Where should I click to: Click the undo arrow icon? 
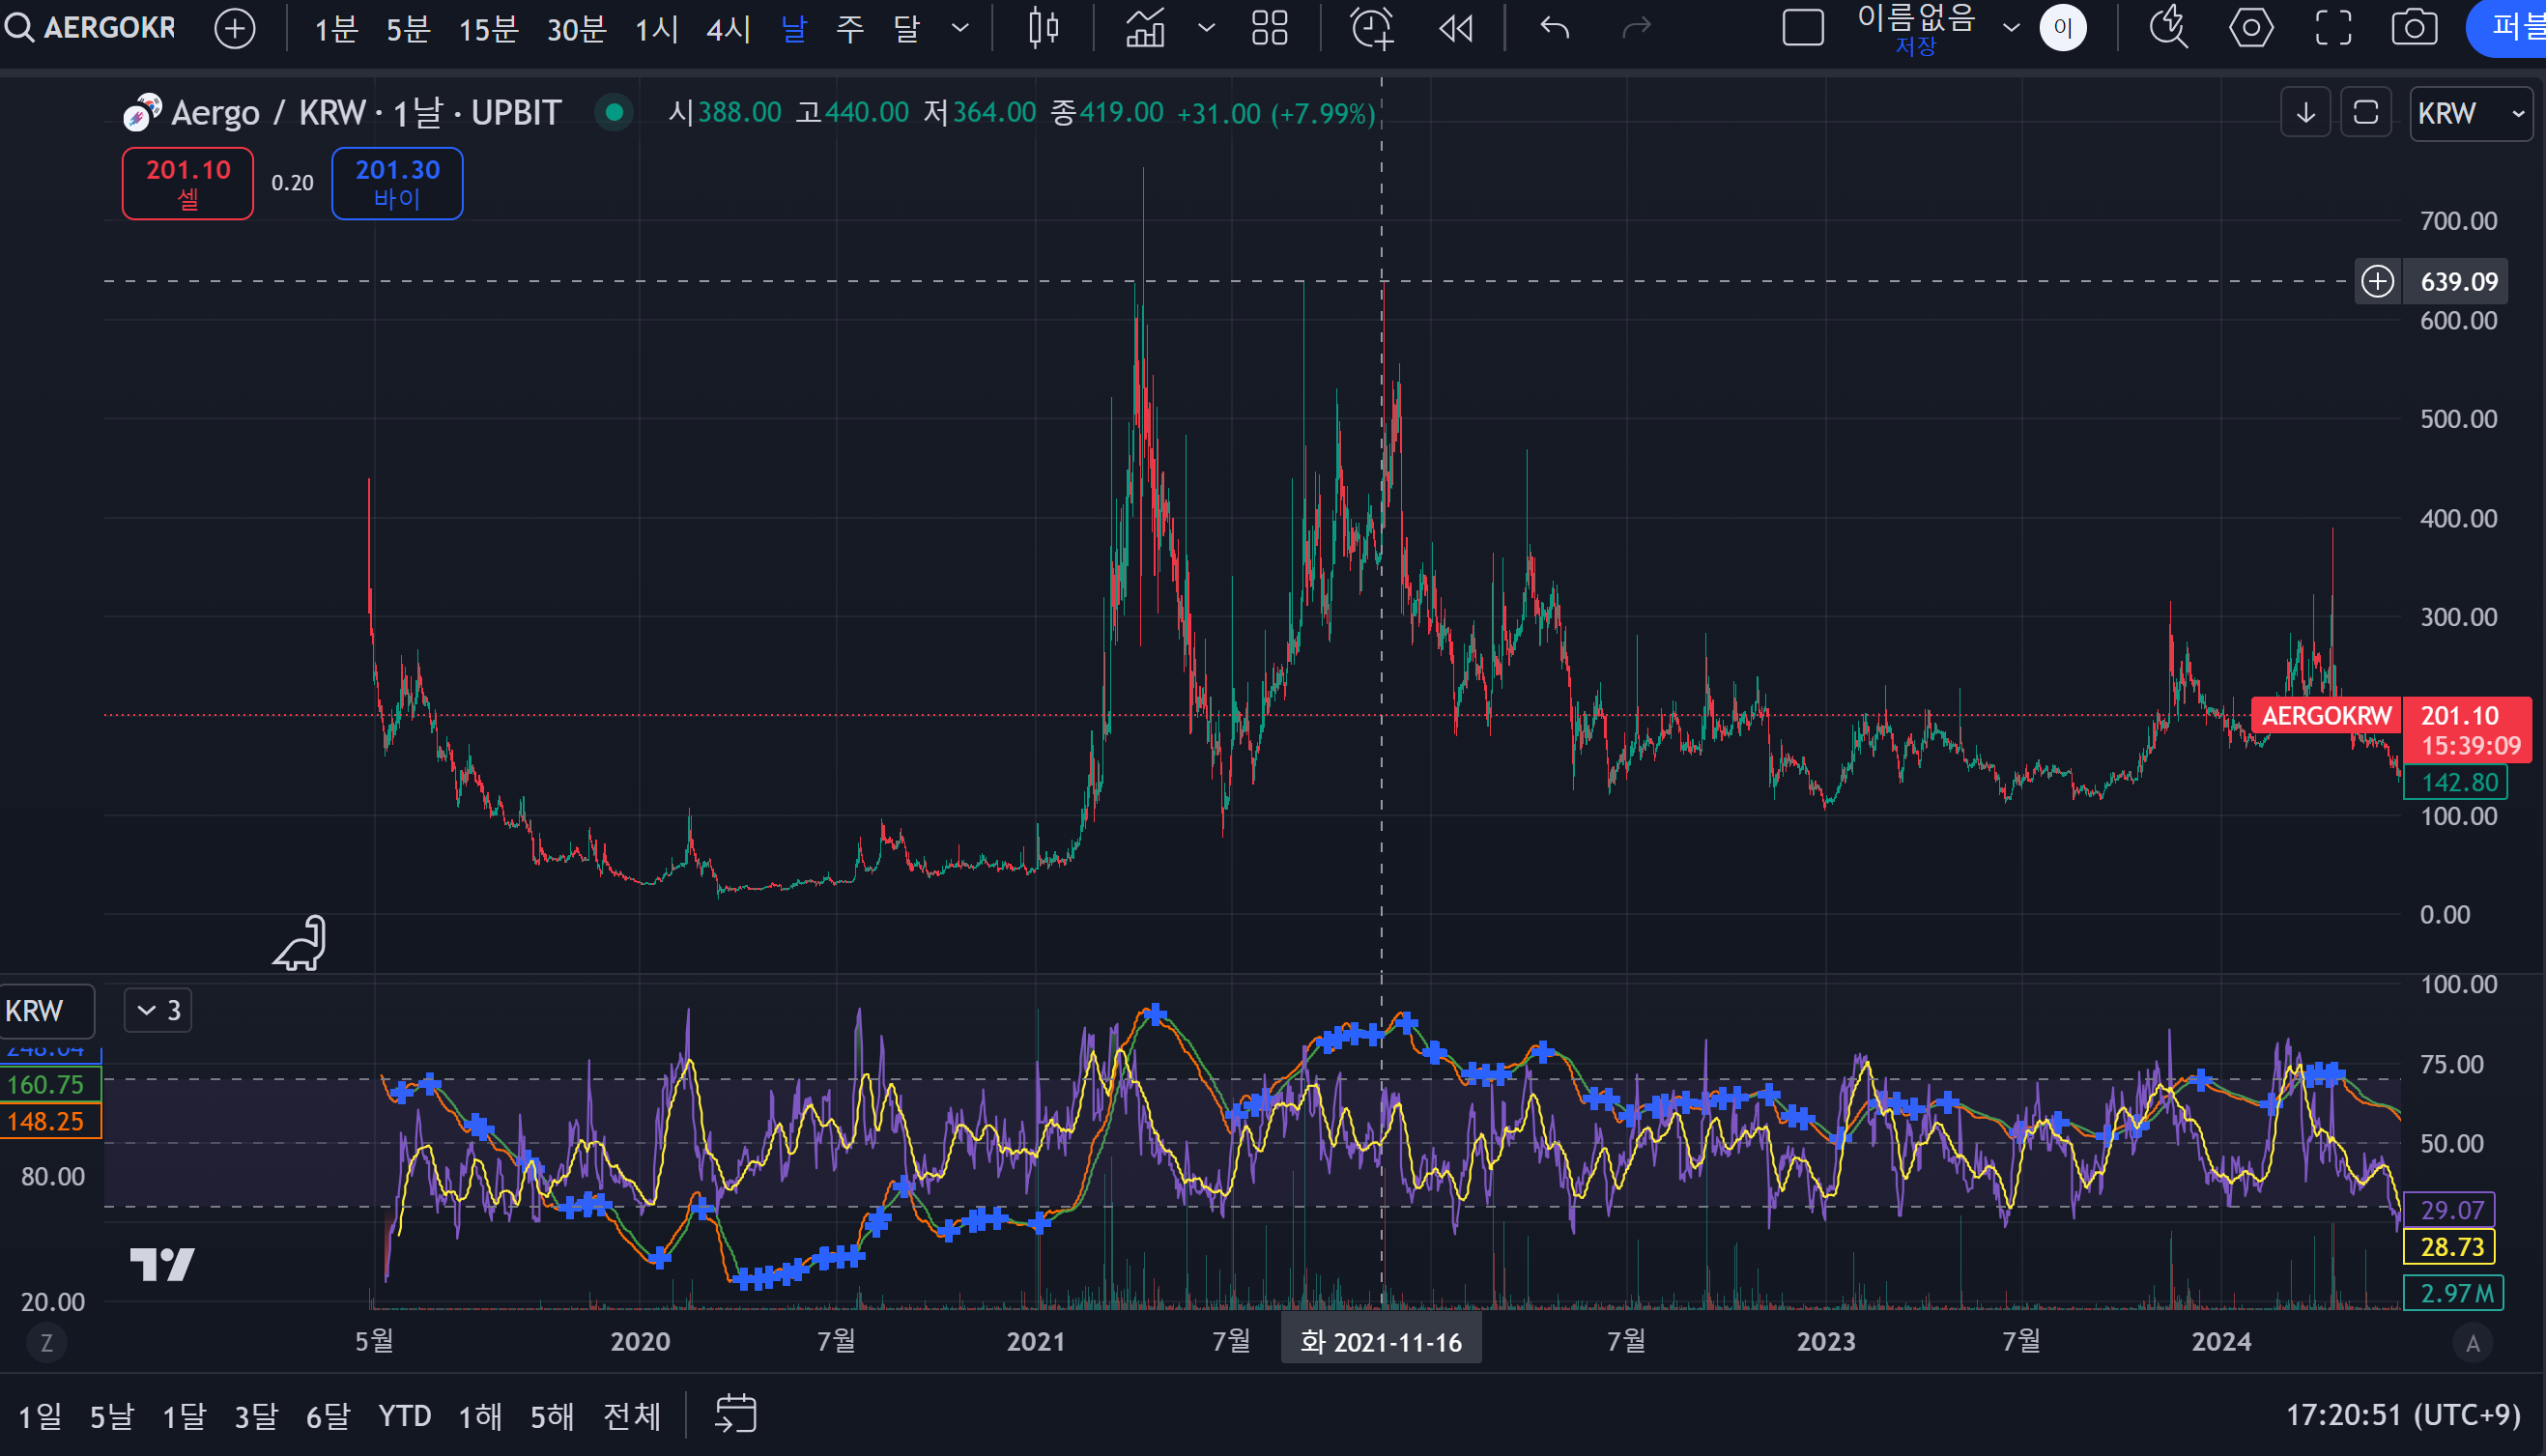(x=1554, y=28)
